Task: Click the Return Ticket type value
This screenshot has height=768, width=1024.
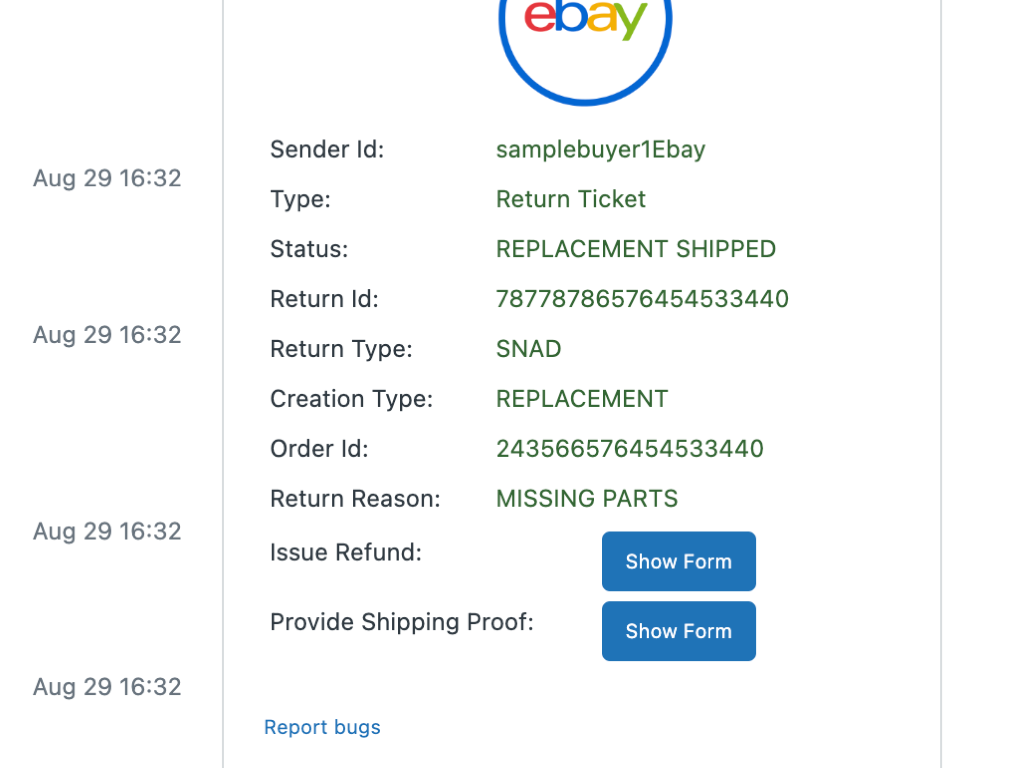Action: [570, 199]
